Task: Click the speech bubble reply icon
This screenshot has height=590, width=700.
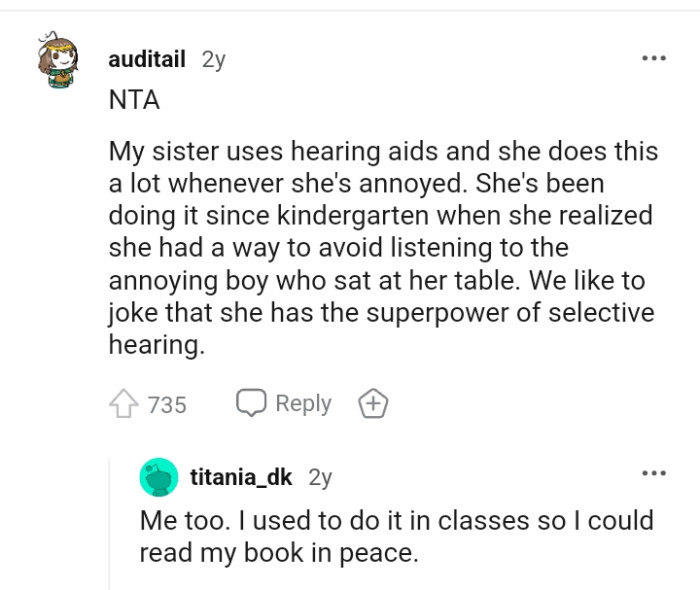Action: tap(250, 403)
